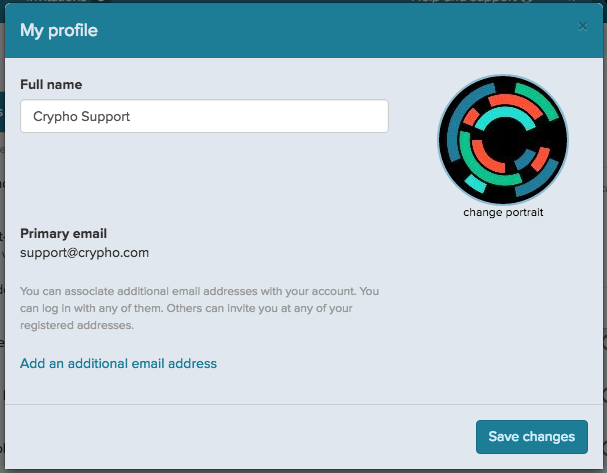Click the circular profile portrait image
Image resolution: width=607 pixels, height=473 pixels.
click(x=503, y=139)
